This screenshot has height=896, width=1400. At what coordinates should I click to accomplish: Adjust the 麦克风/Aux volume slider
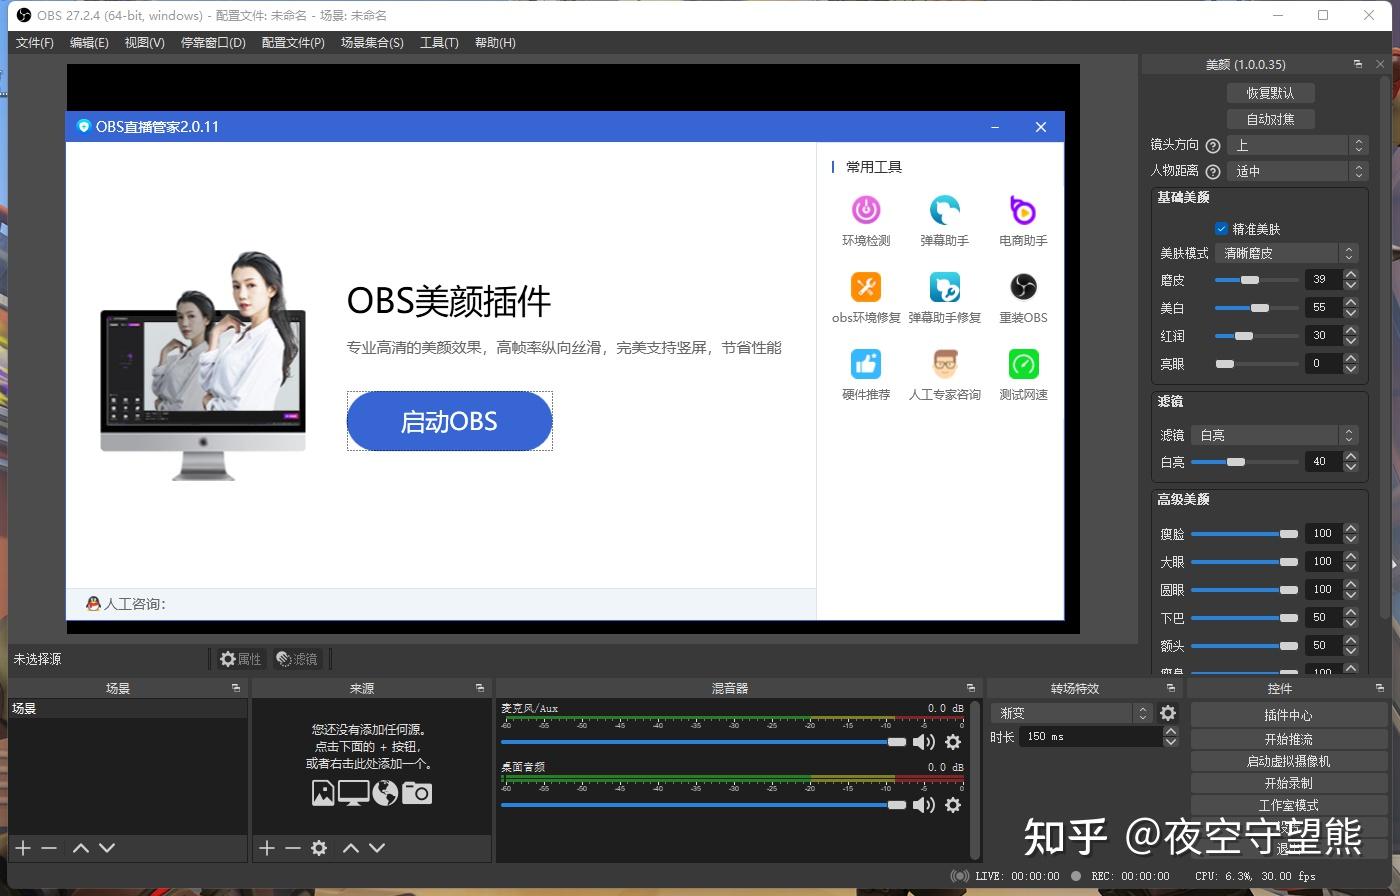click(703, 742)
